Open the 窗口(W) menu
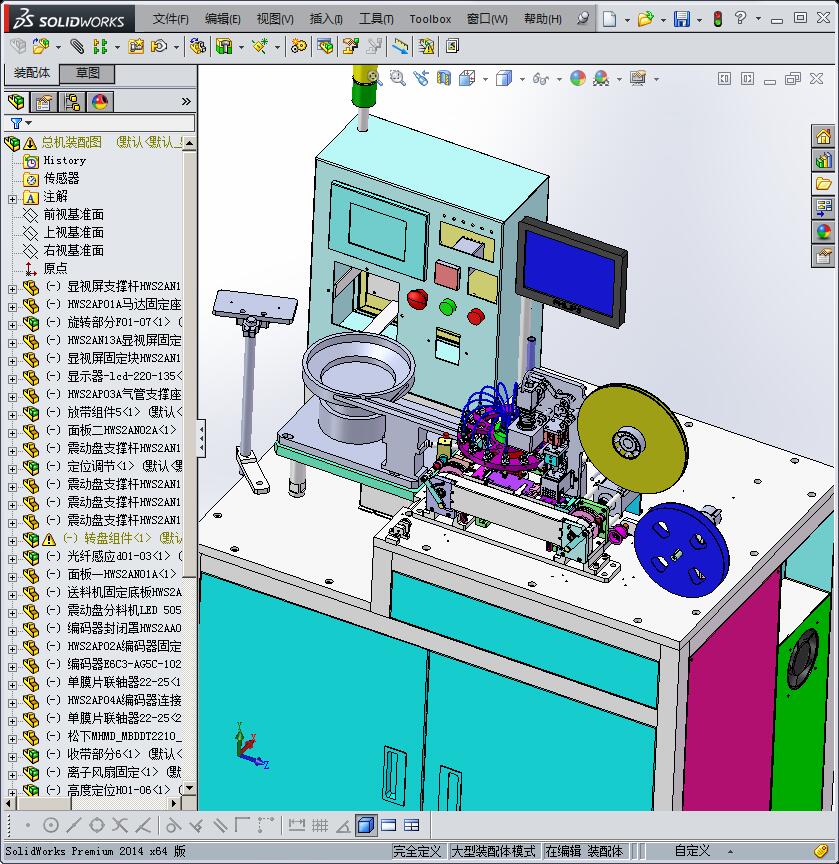Viewport: 839px width, 864px height. click(487, 19)
